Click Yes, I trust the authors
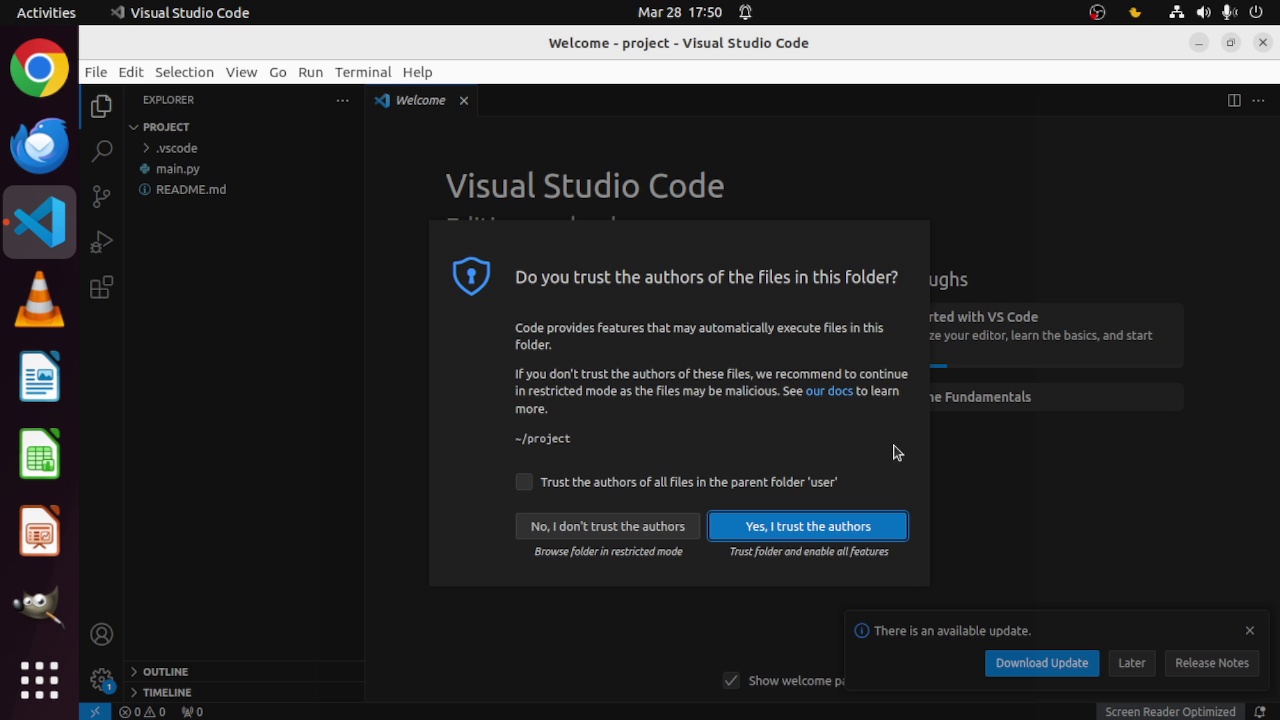 (x=807, y=526)
